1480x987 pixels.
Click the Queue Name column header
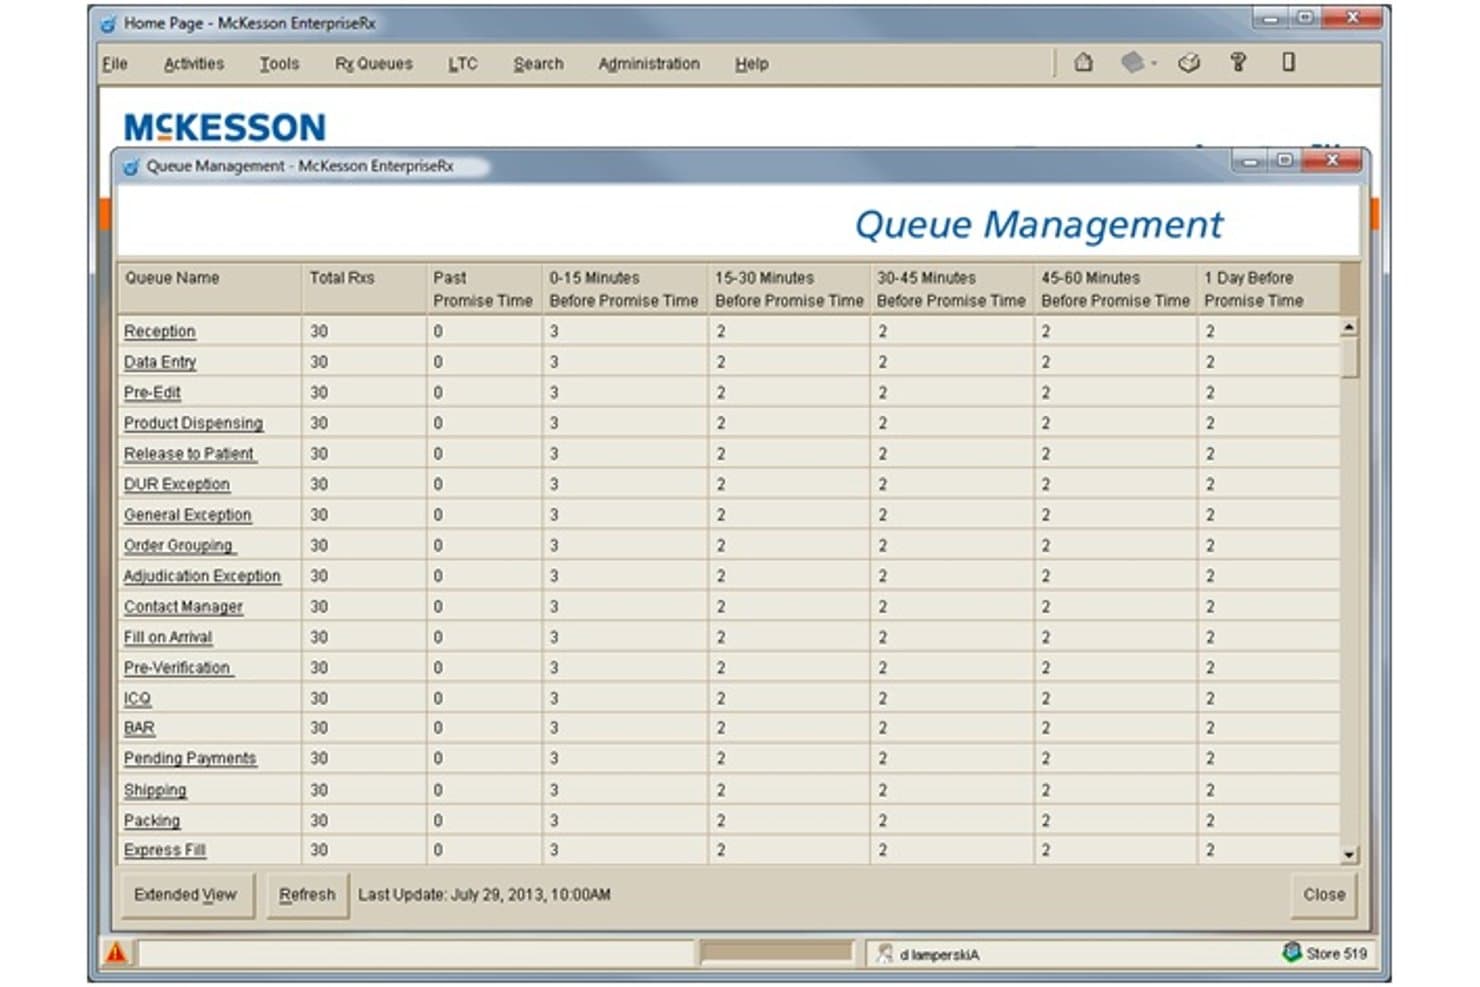pos(210,289)
